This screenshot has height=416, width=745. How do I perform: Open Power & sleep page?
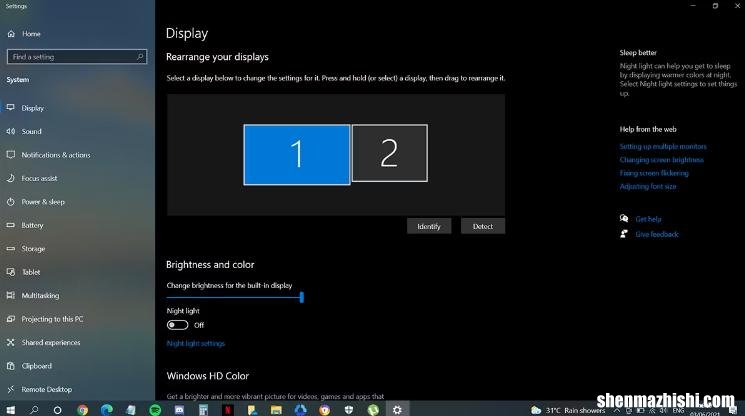coord(43,201)
